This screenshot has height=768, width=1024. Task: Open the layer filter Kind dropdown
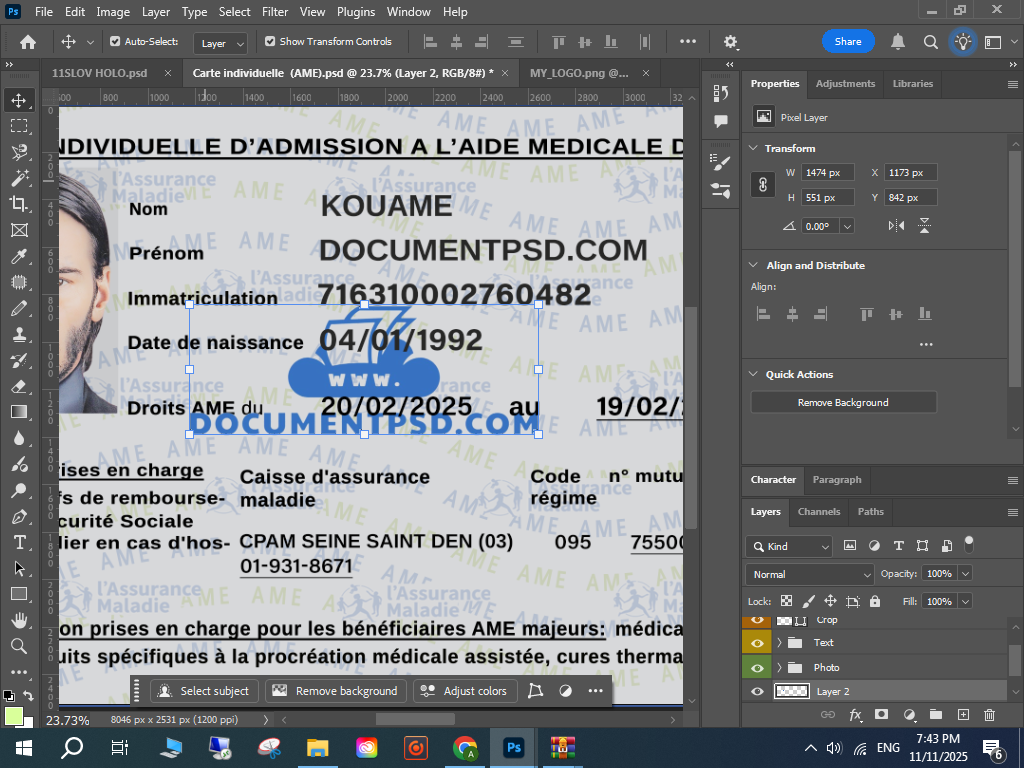(789, 547)
